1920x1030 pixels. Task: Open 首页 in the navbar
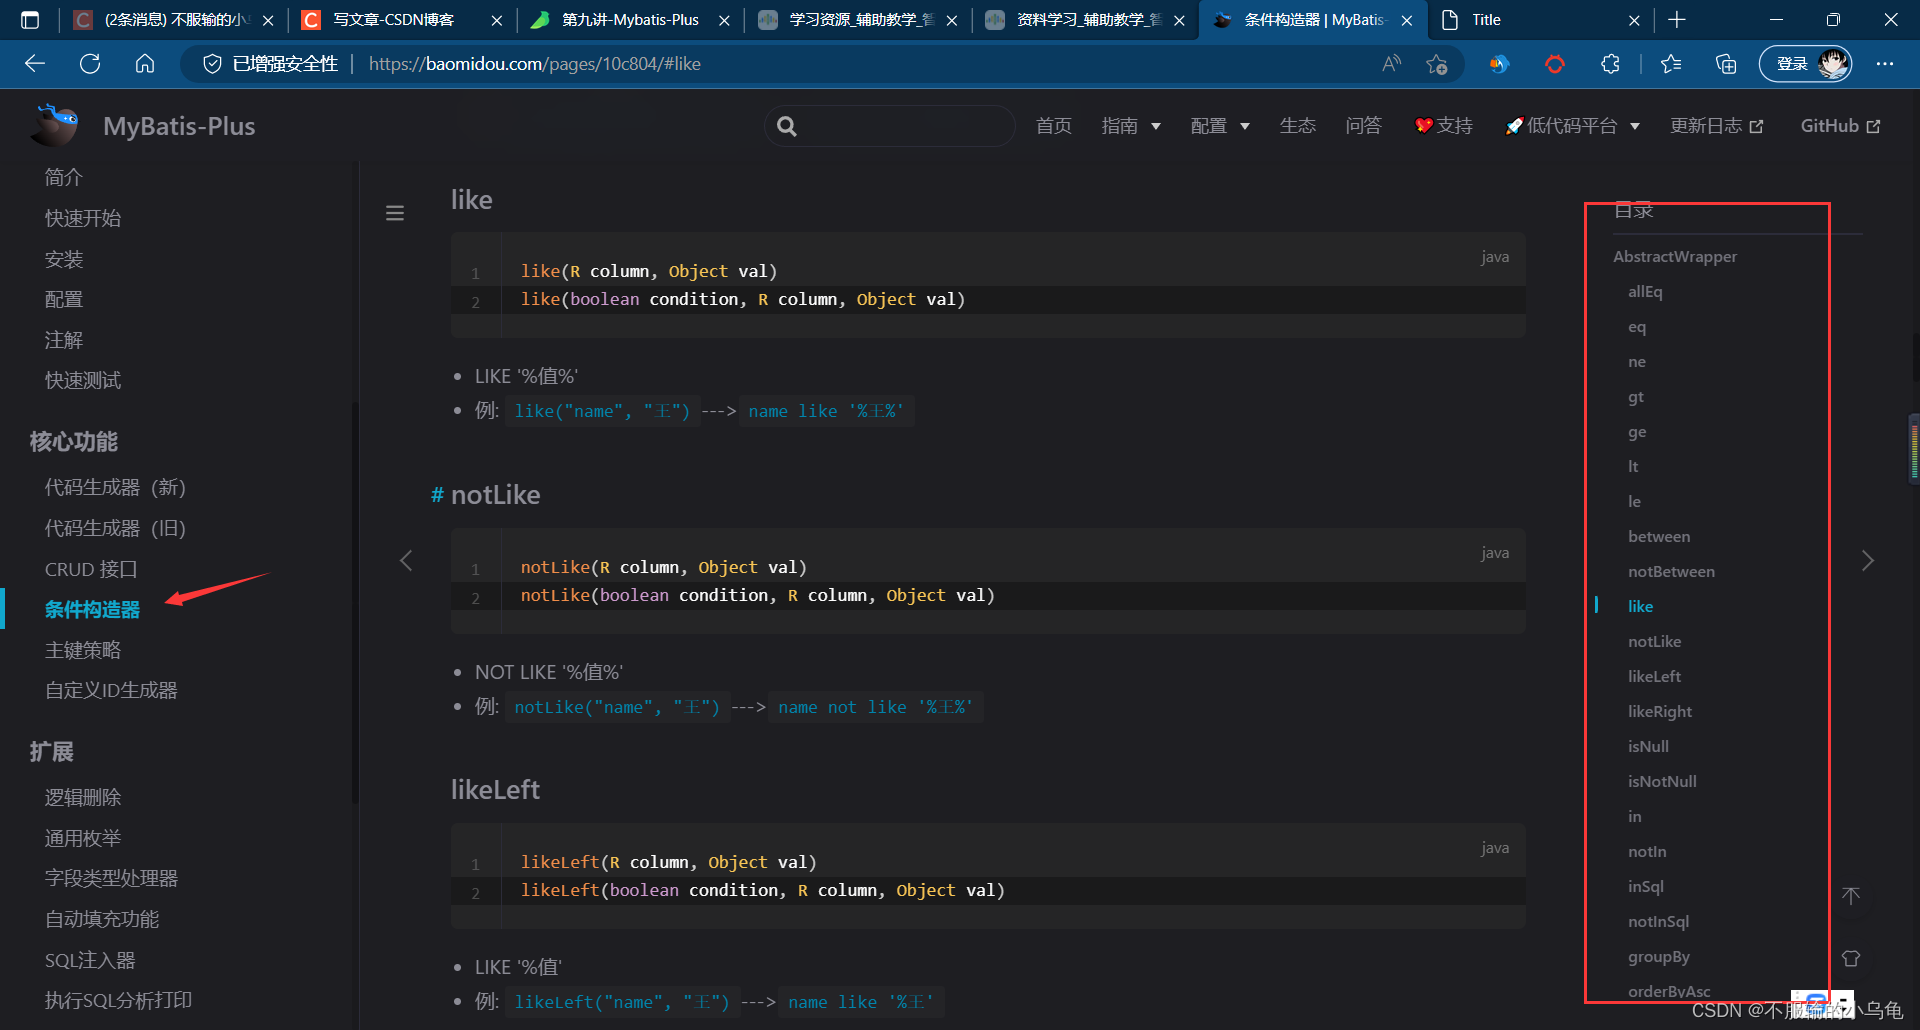pyautogui.click(x=1054, y=126)
